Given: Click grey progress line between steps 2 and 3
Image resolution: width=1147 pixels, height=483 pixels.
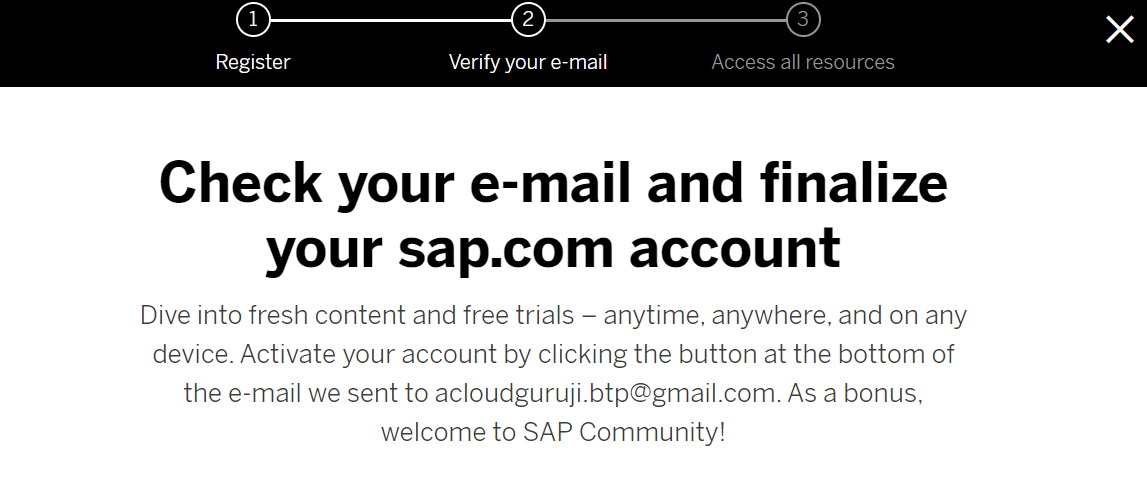Looking at the screenshot, I should point(665,19).
